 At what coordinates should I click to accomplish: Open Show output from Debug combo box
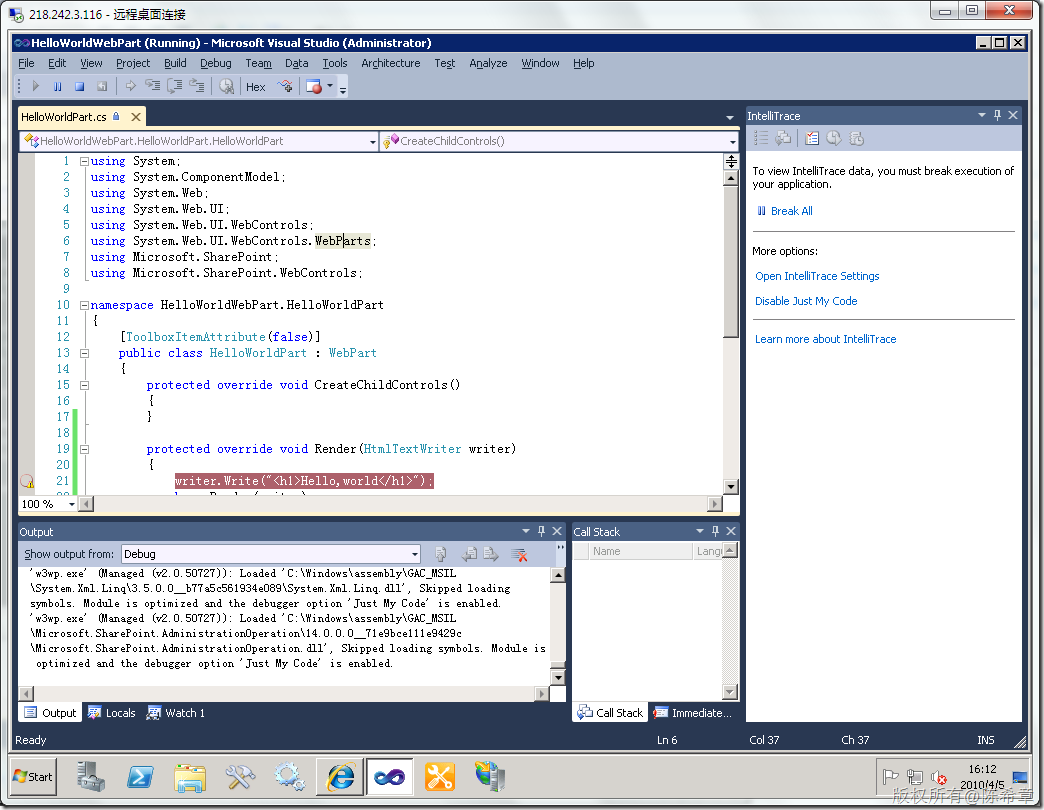point(271,554)
